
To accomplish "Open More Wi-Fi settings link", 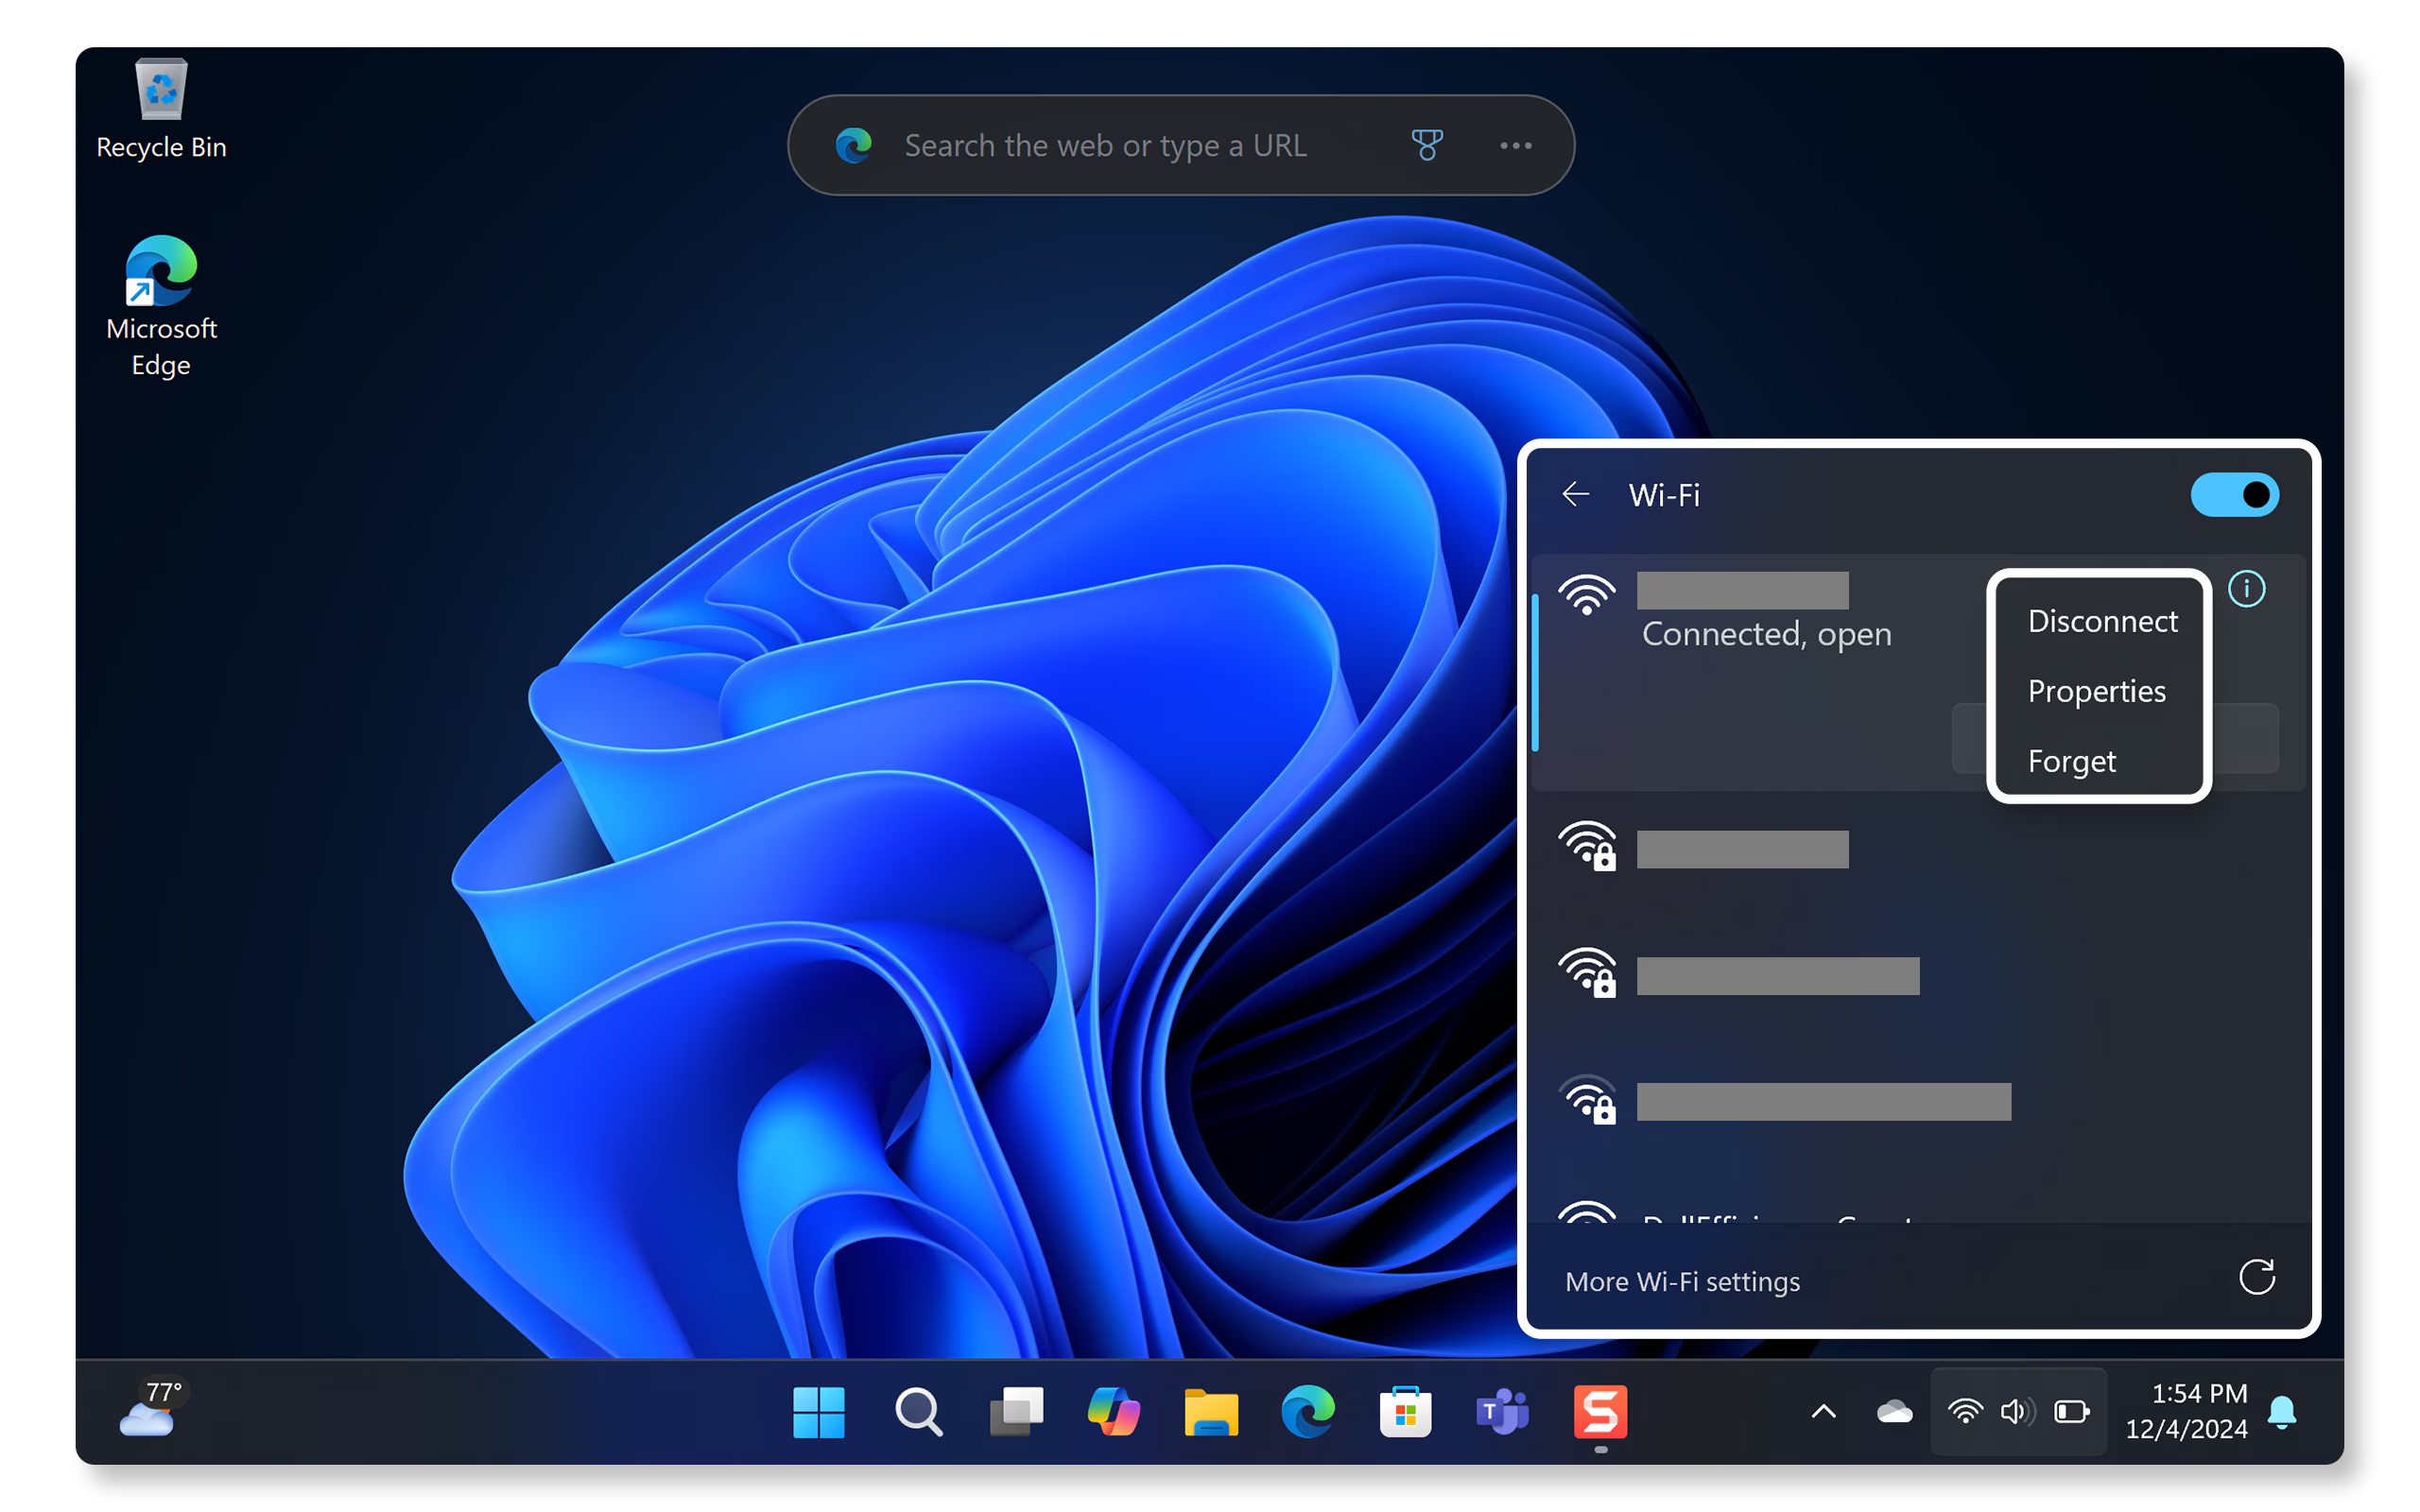I will [1682, 1281].
